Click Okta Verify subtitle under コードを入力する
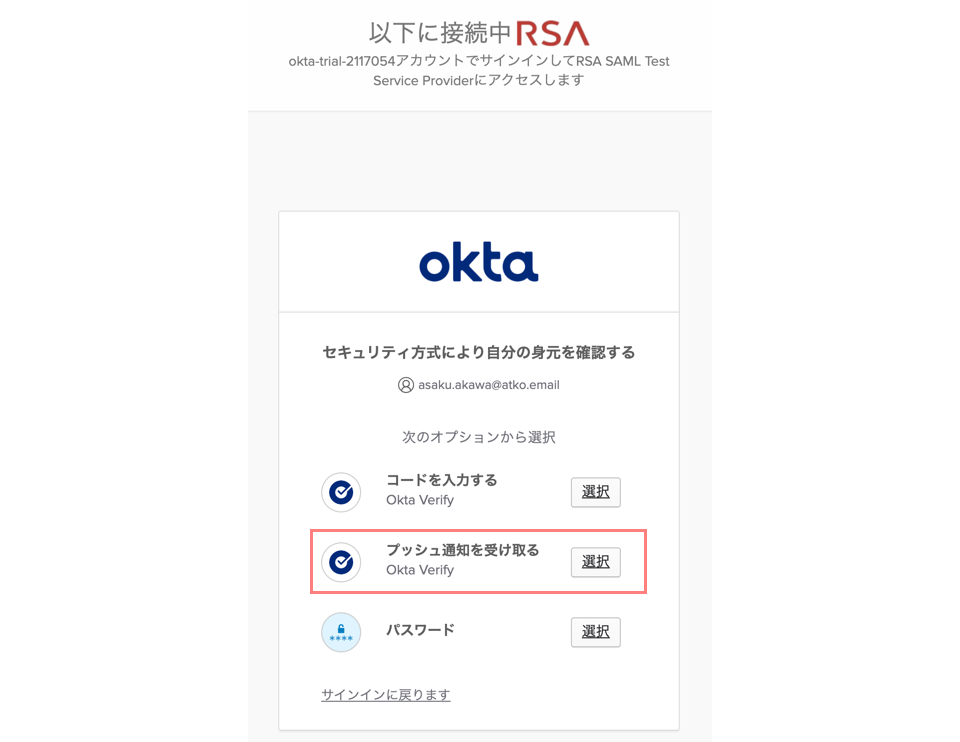 [420, 500]
